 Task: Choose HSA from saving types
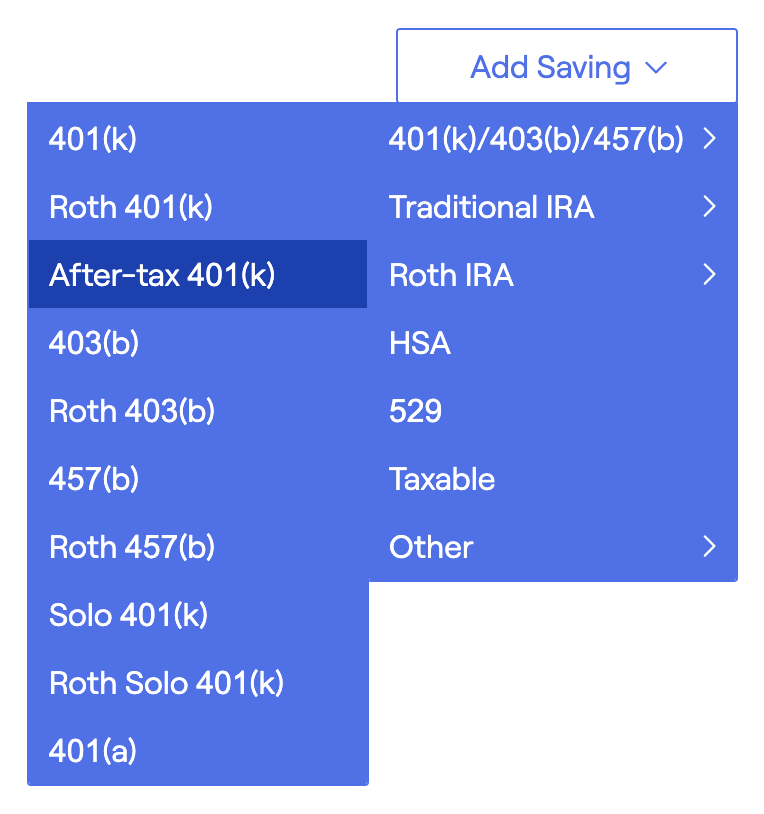(x=553, y=343)
